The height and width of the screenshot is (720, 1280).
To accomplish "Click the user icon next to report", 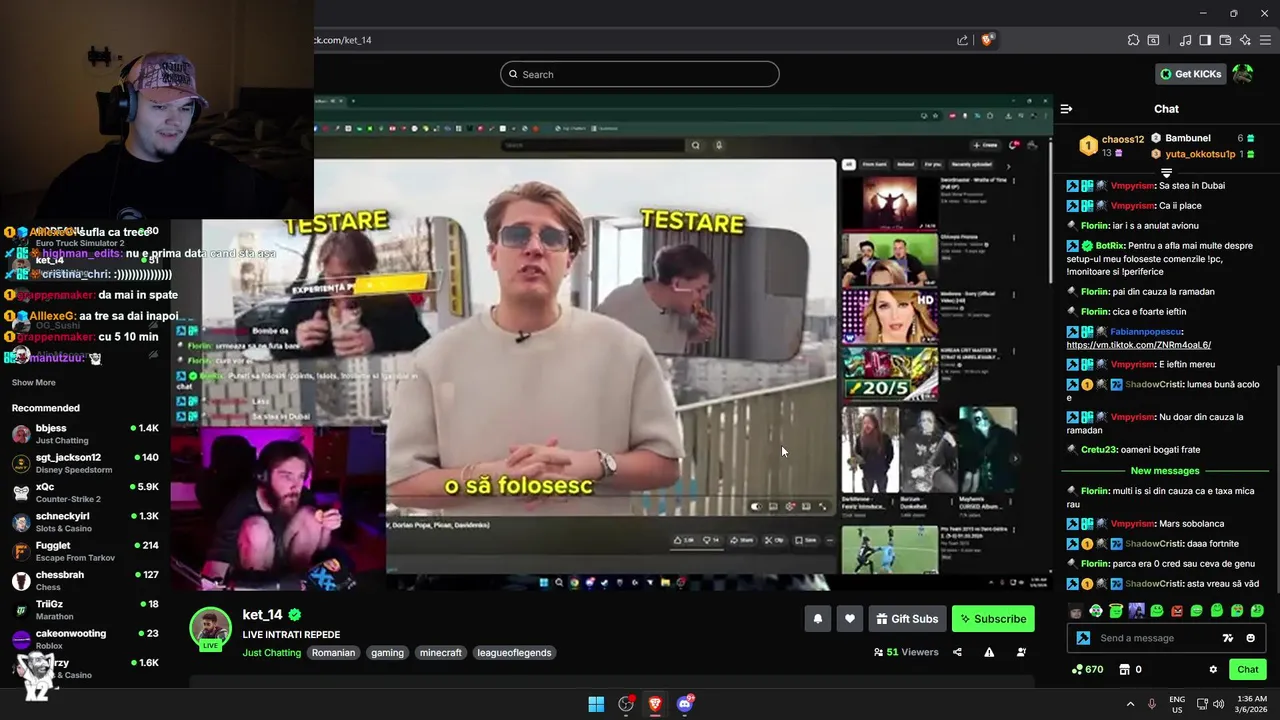I will click(1021, 652).
